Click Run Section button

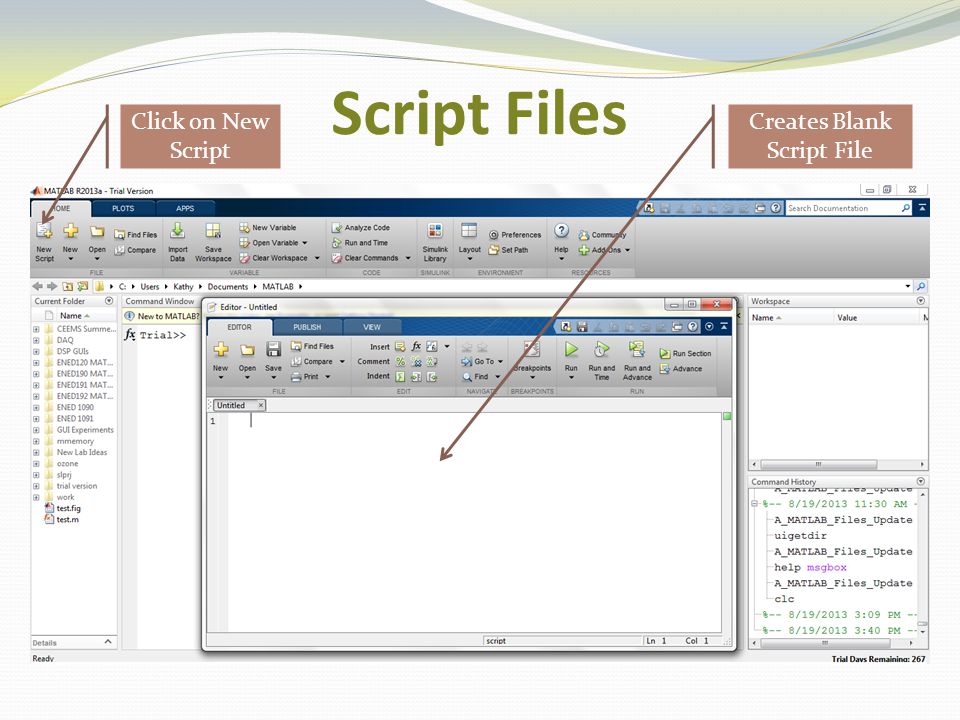point(685,353)
